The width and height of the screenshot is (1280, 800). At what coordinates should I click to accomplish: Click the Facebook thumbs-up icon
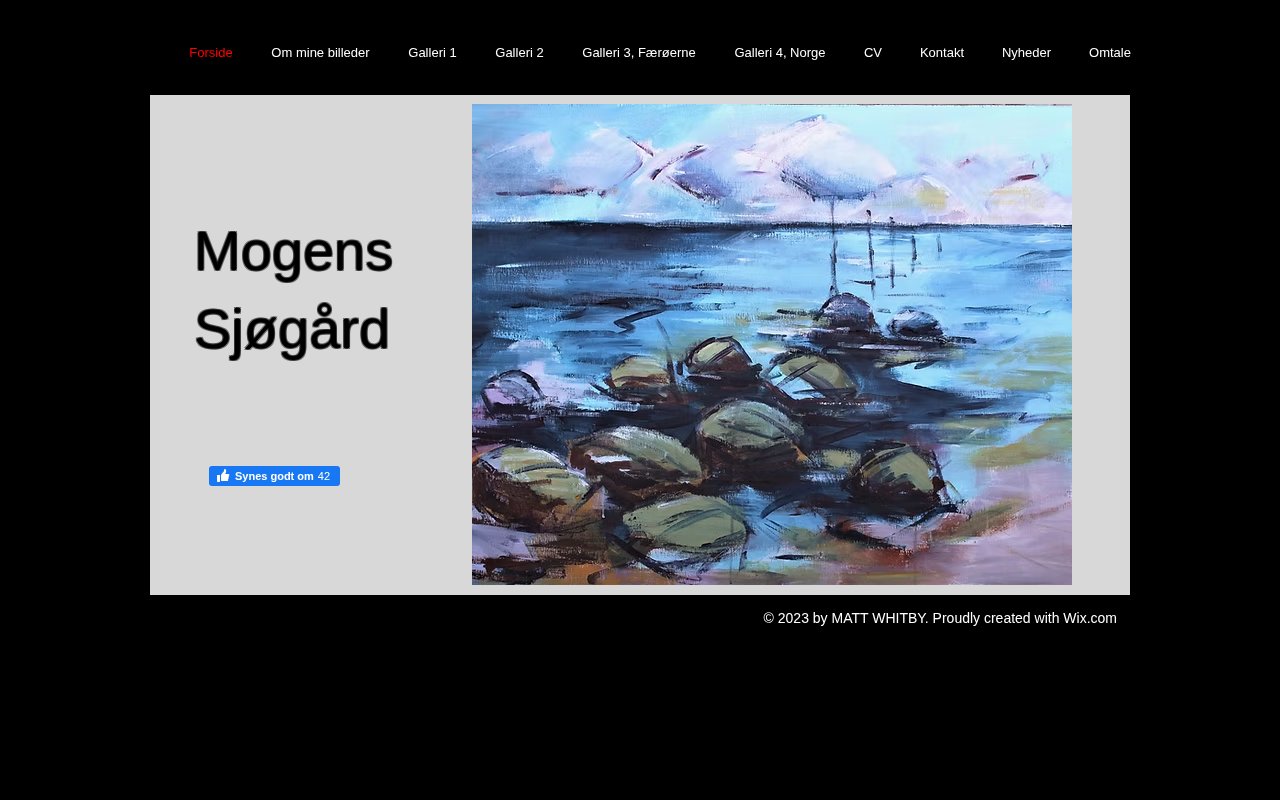click(x=223, y=476)
